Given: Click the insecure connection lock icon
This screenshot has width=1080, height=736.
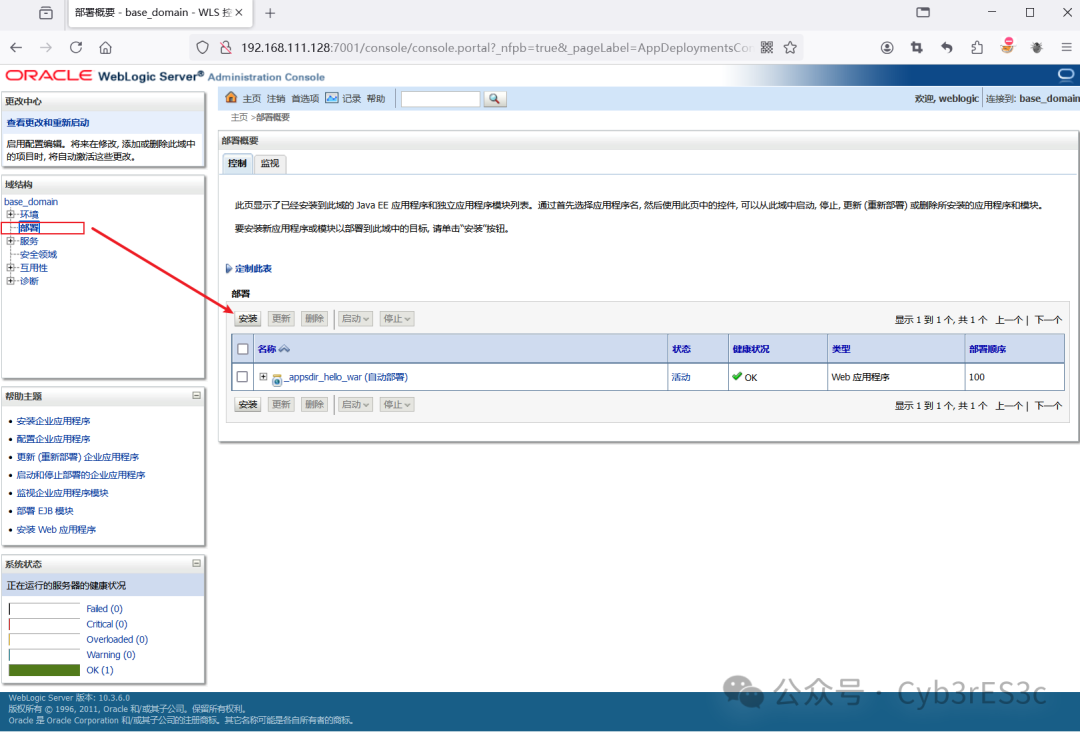Looking at the screenshot, I should point(225,48).
